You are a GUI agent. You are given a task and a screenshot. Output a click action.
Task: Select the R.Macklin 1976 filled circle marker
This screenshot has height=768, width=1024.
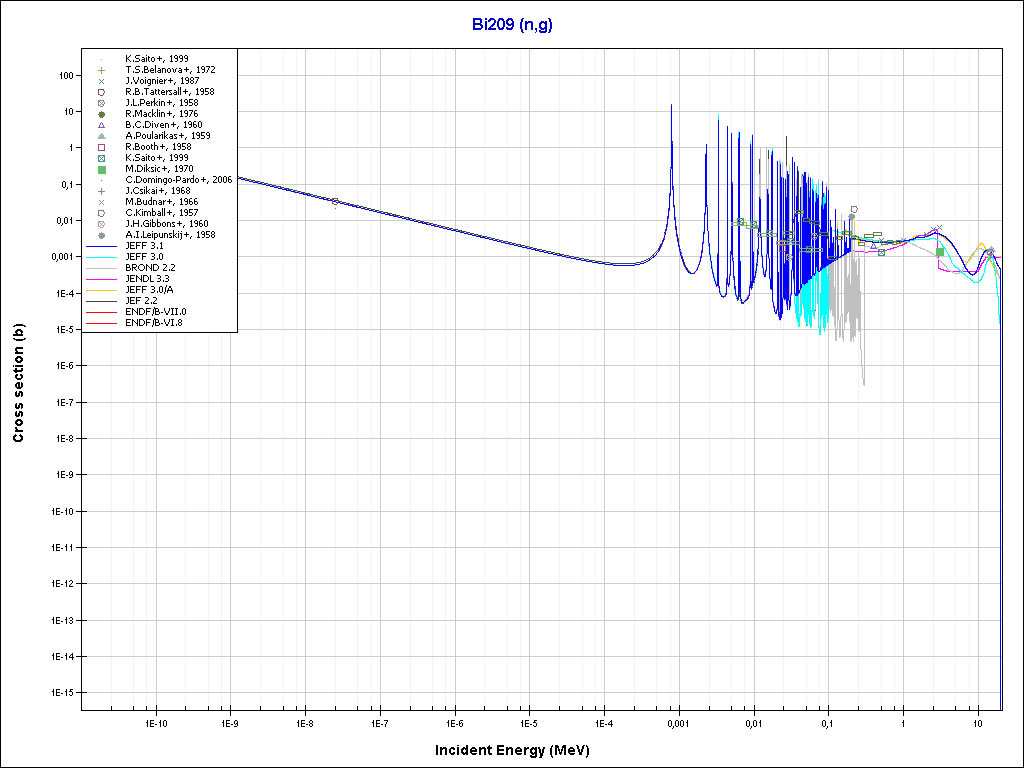click(x=102, y=114)
